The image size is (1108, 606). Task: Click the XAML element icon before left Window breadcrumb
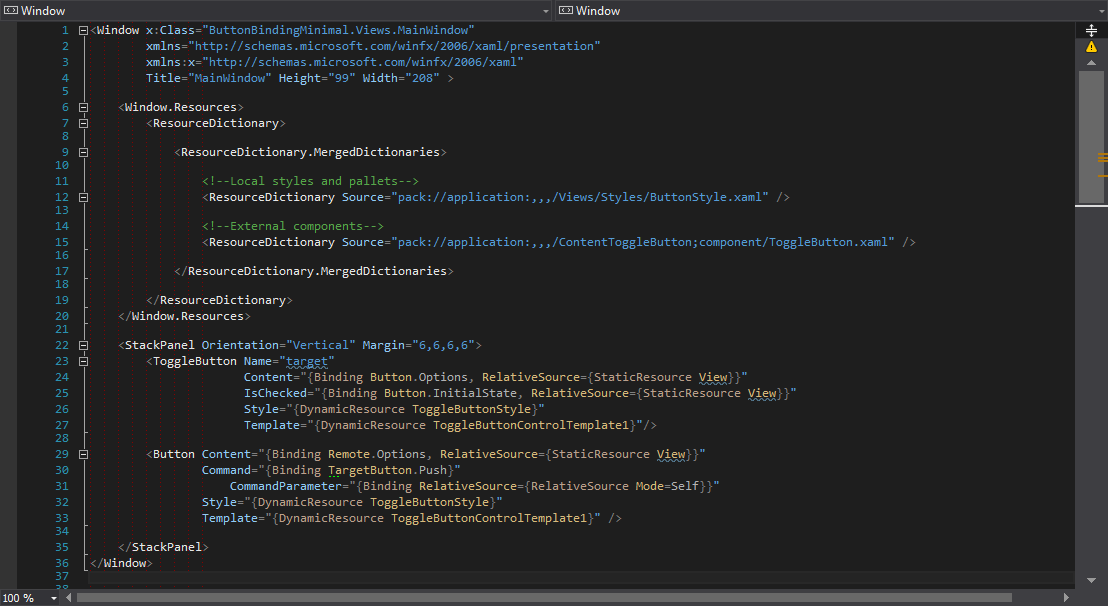click(x=11, y=10)
